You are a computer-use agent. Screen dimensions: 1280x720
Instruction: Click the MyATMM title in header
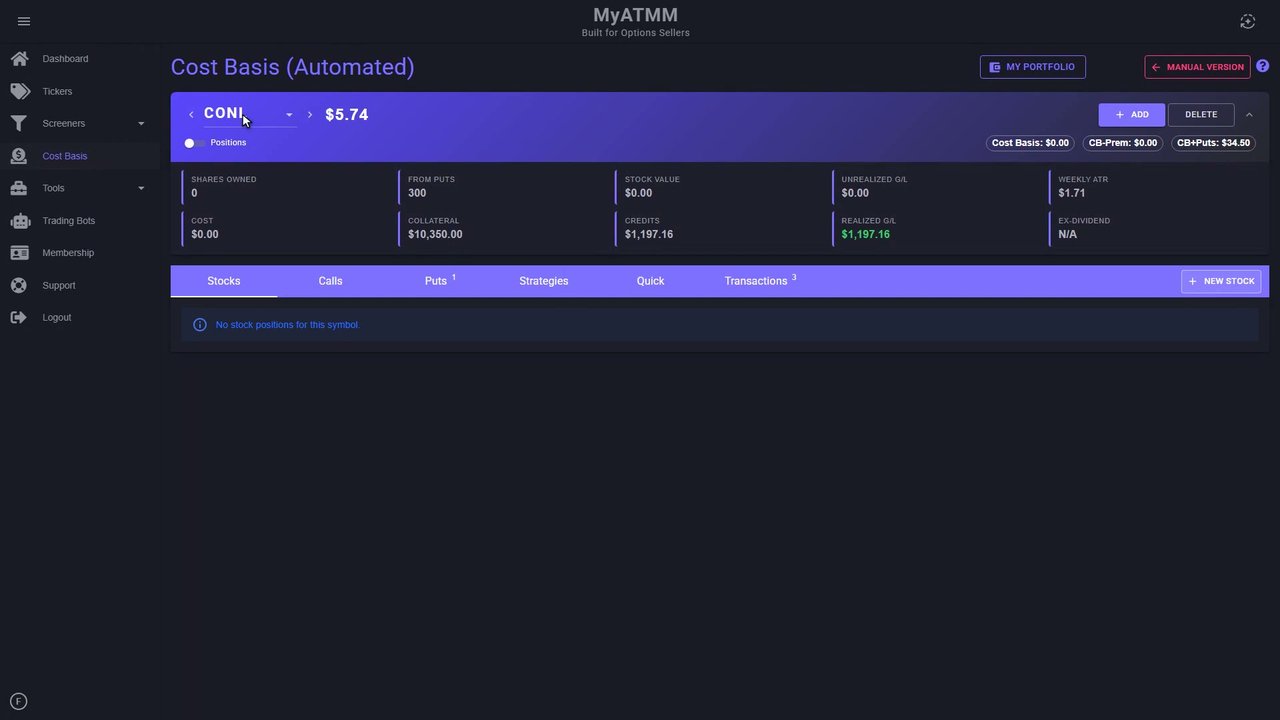pyautogui.click(x=636, y=15)
